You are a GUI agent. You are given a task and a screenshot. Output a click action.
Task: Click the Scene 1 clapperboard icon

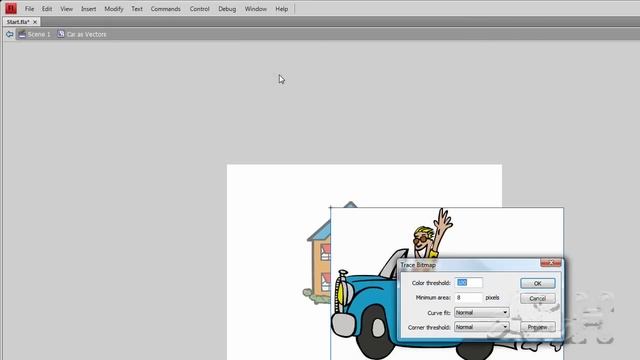click(x=22, y=34)
